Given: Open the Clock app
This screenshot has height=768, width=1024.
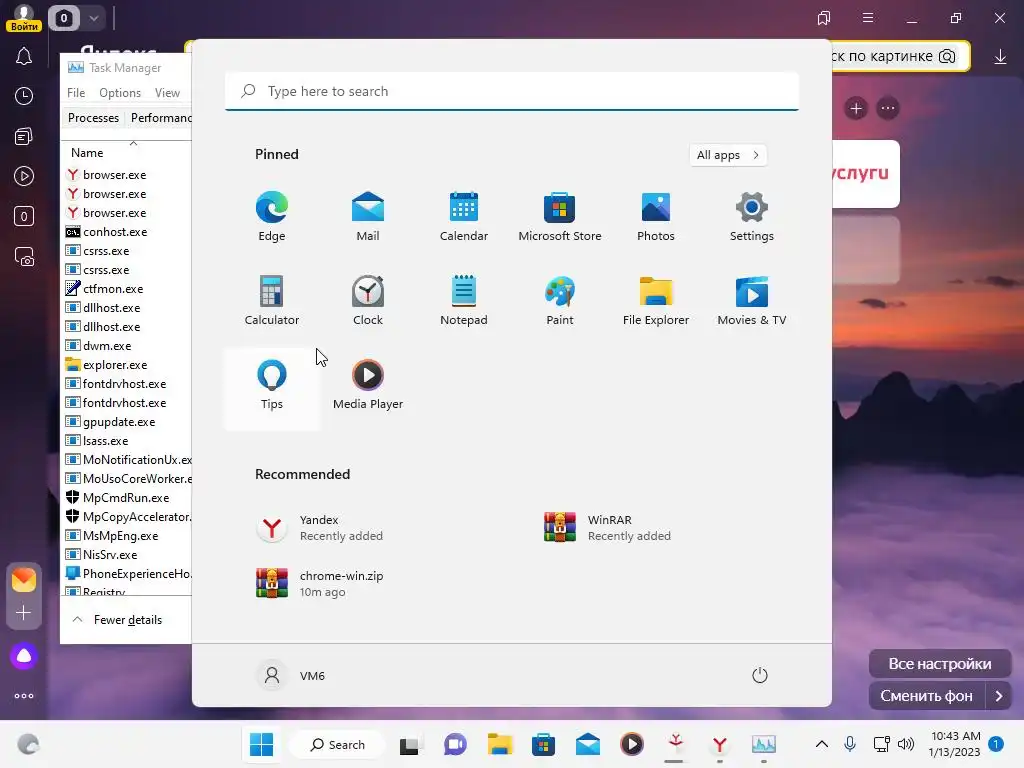Looking at the screenshot, I should [368, 300].
